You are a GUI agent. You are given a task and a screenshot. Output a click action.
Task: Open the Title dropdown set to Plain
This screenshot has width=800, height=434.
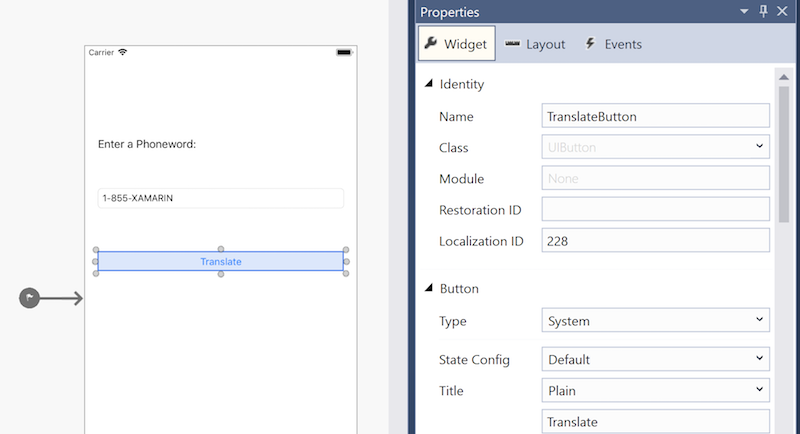pos(655,390)
